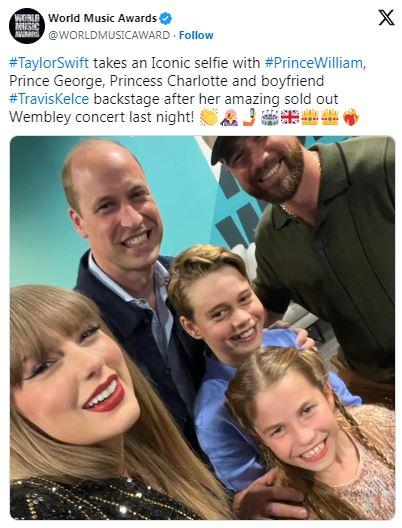
Task: Click the UK flag emoji
Action: click(x=290, y=118)
